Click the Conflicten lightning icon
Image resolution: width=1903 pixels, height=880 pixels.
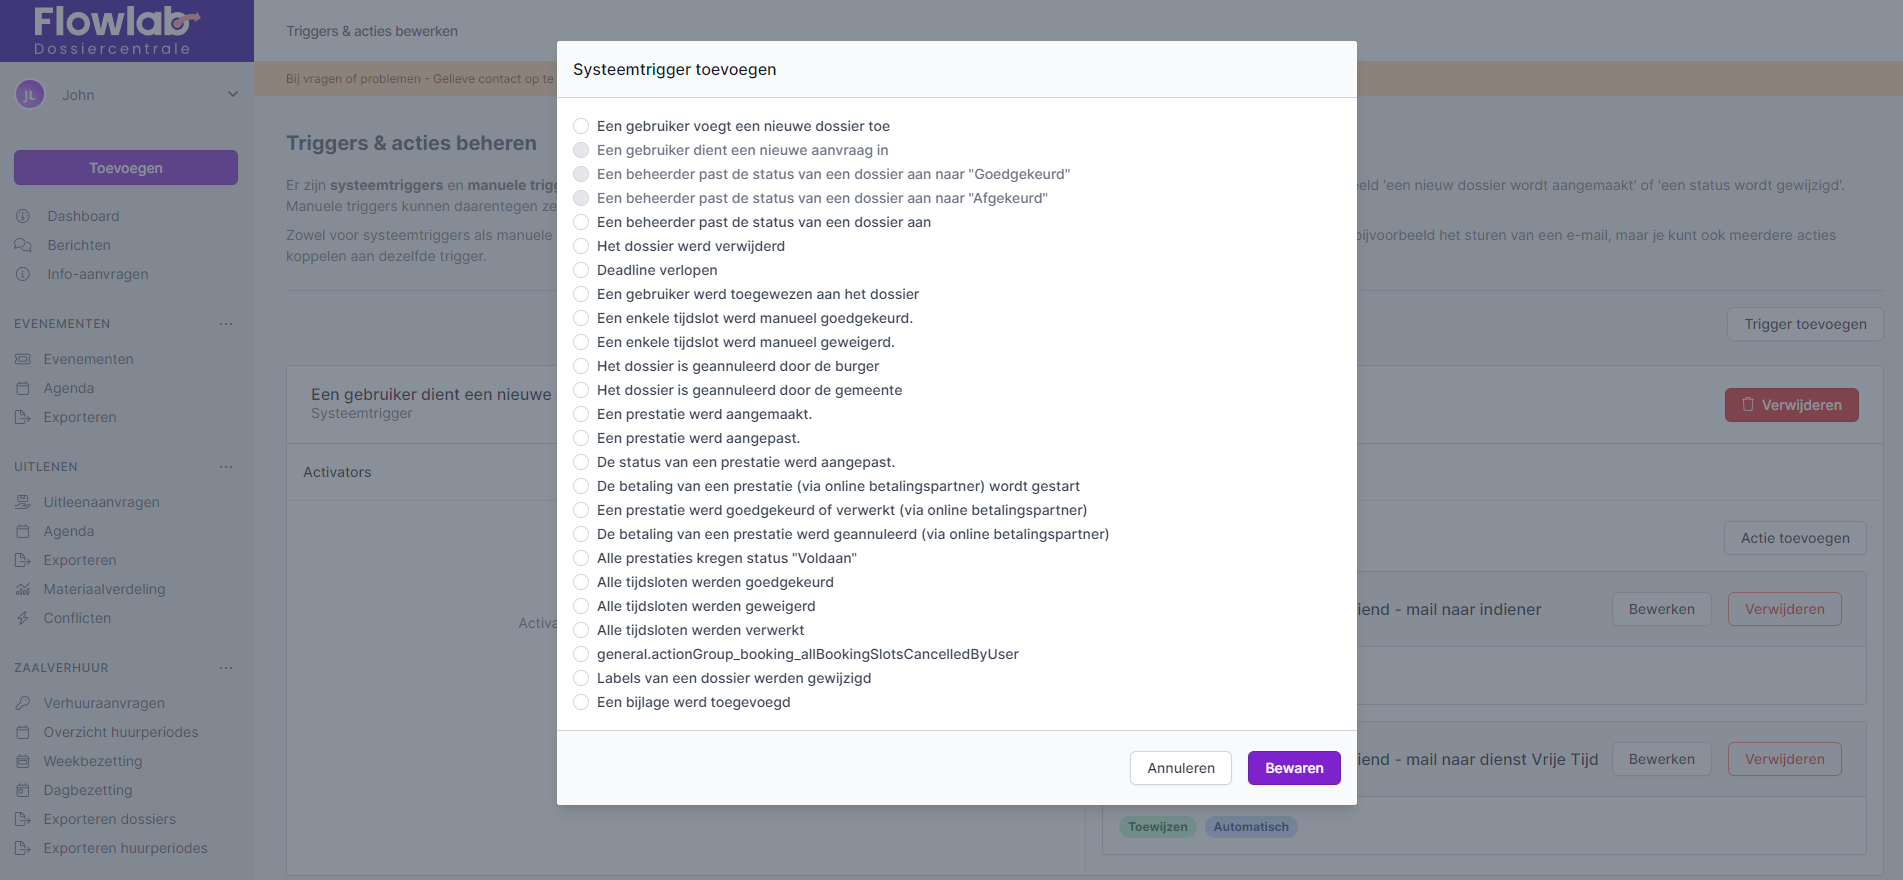click(x=23, y=618)
